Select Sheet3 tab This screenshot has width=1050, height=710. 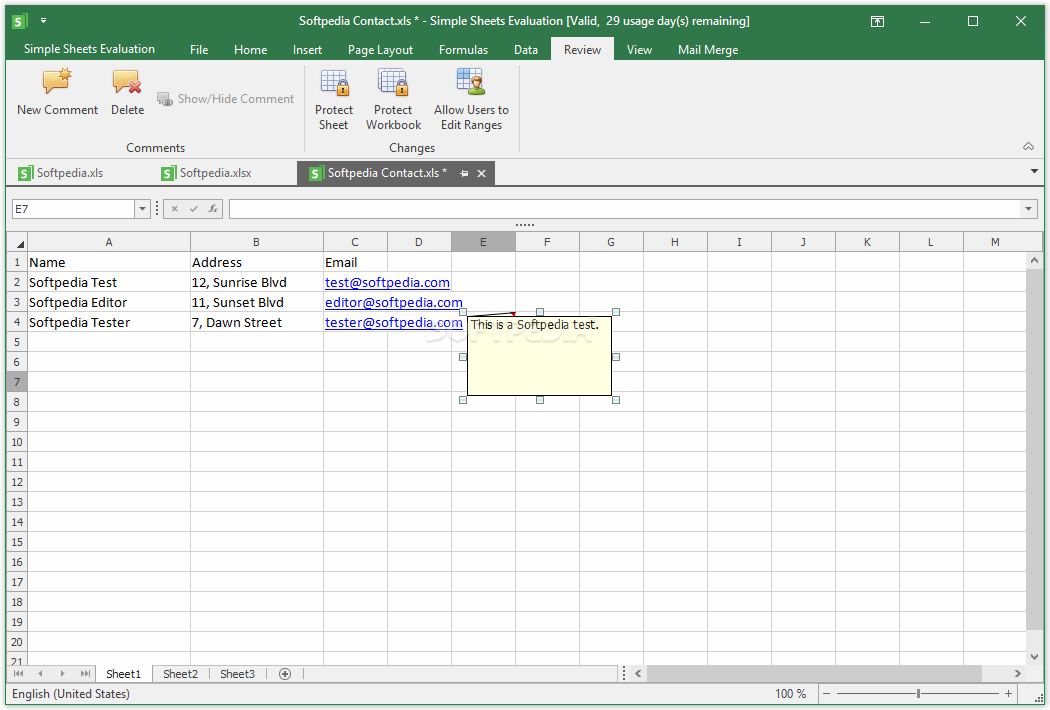237,674
